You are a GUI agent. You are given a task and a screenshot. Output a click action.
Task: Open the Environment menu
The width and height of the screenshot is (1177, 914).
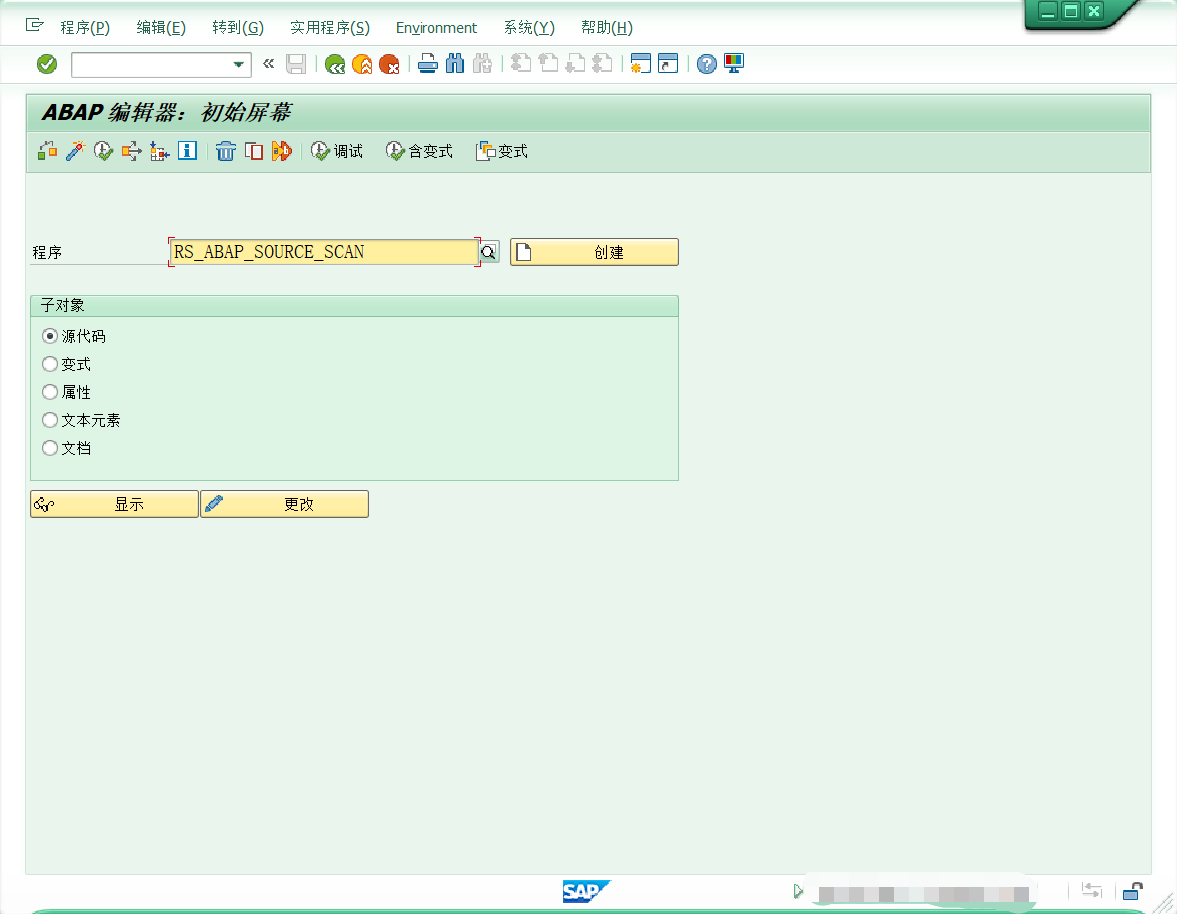436,27
